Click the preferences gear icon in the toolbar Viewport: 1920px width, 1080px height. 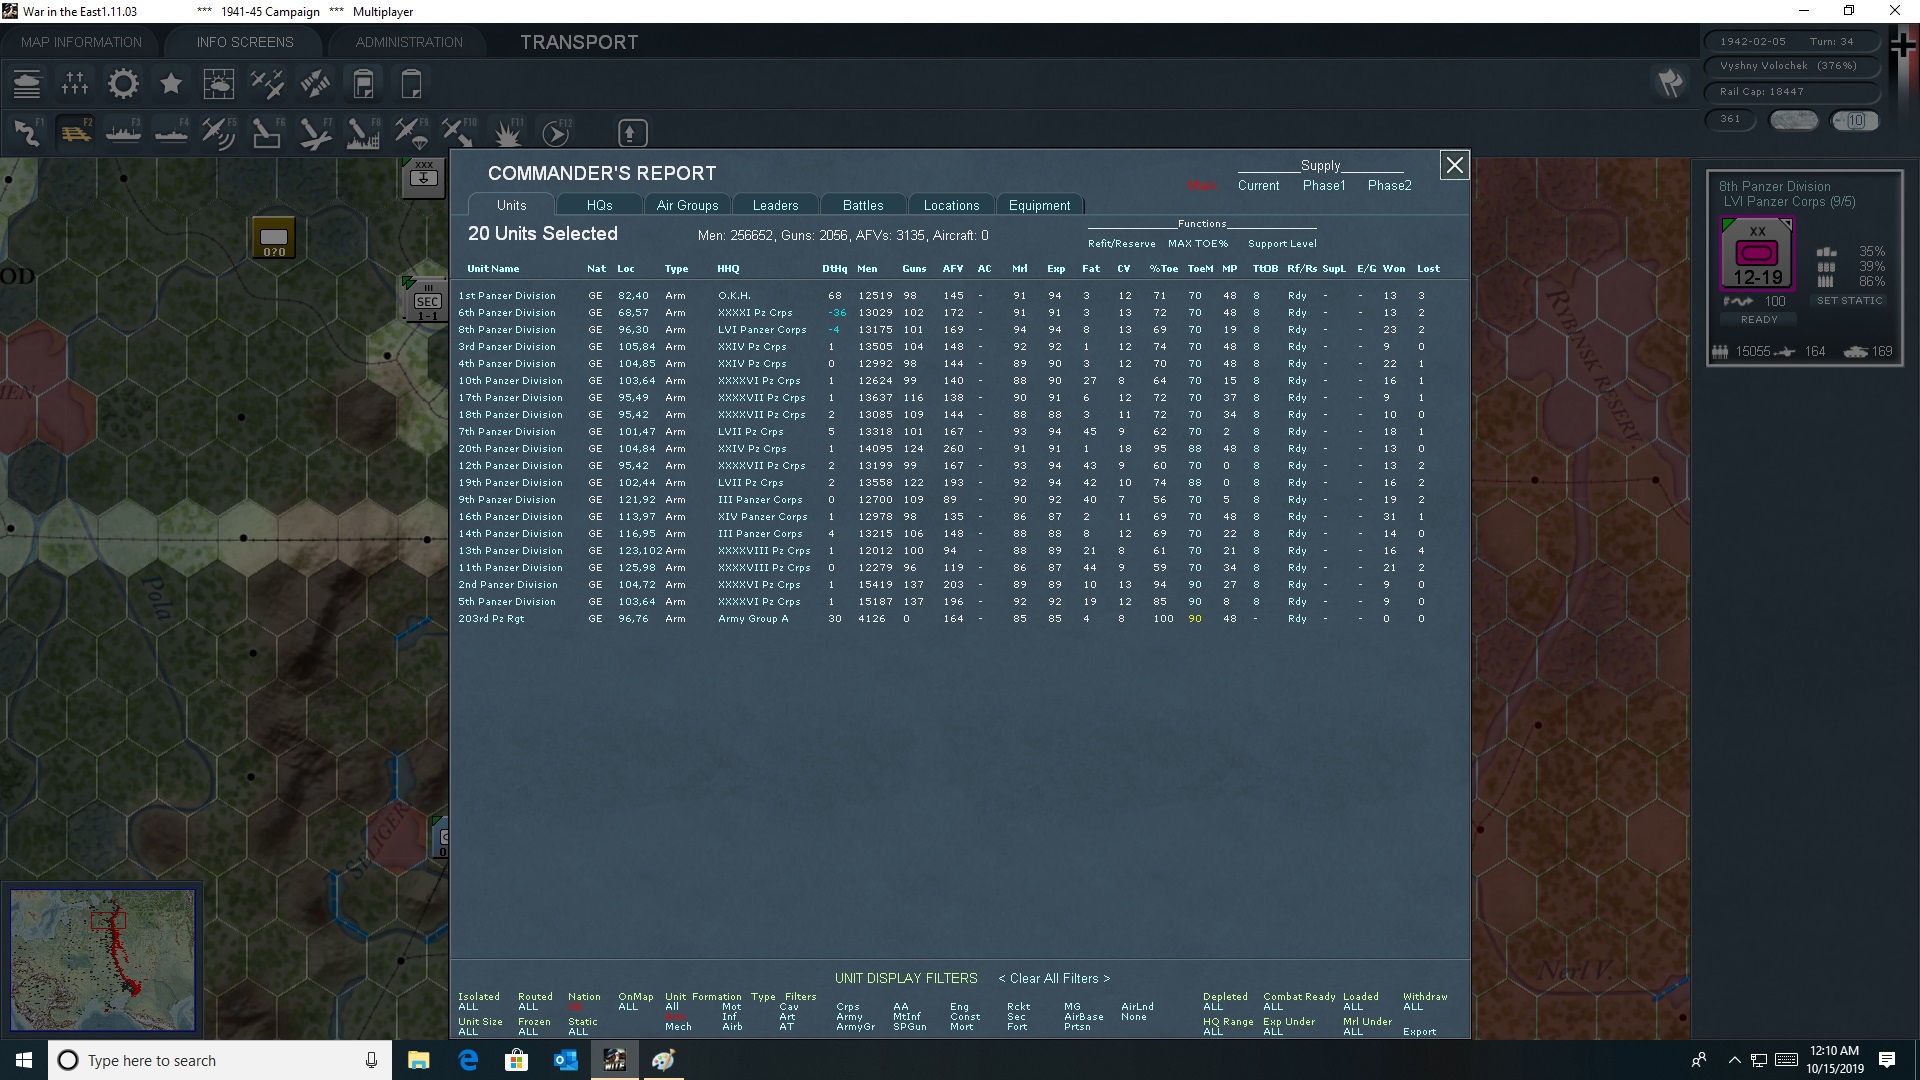pyautogui.click(x=122, y=83)
